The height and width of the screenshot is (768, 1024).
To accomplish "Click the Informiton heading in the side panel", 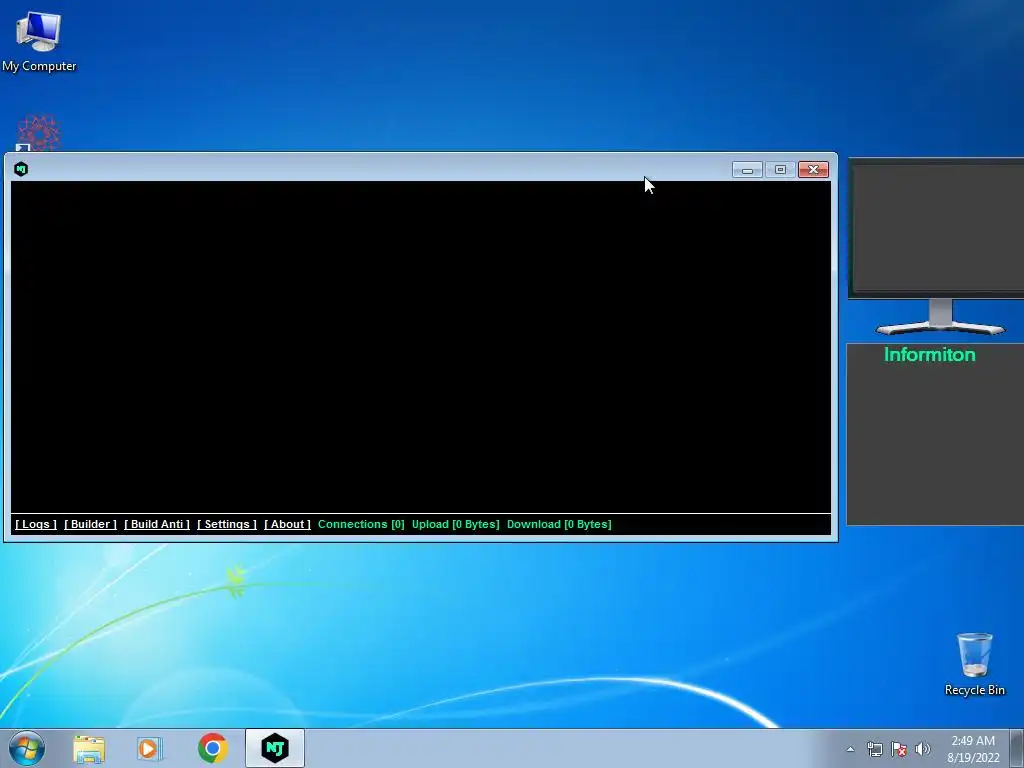I will pos(929,355).
